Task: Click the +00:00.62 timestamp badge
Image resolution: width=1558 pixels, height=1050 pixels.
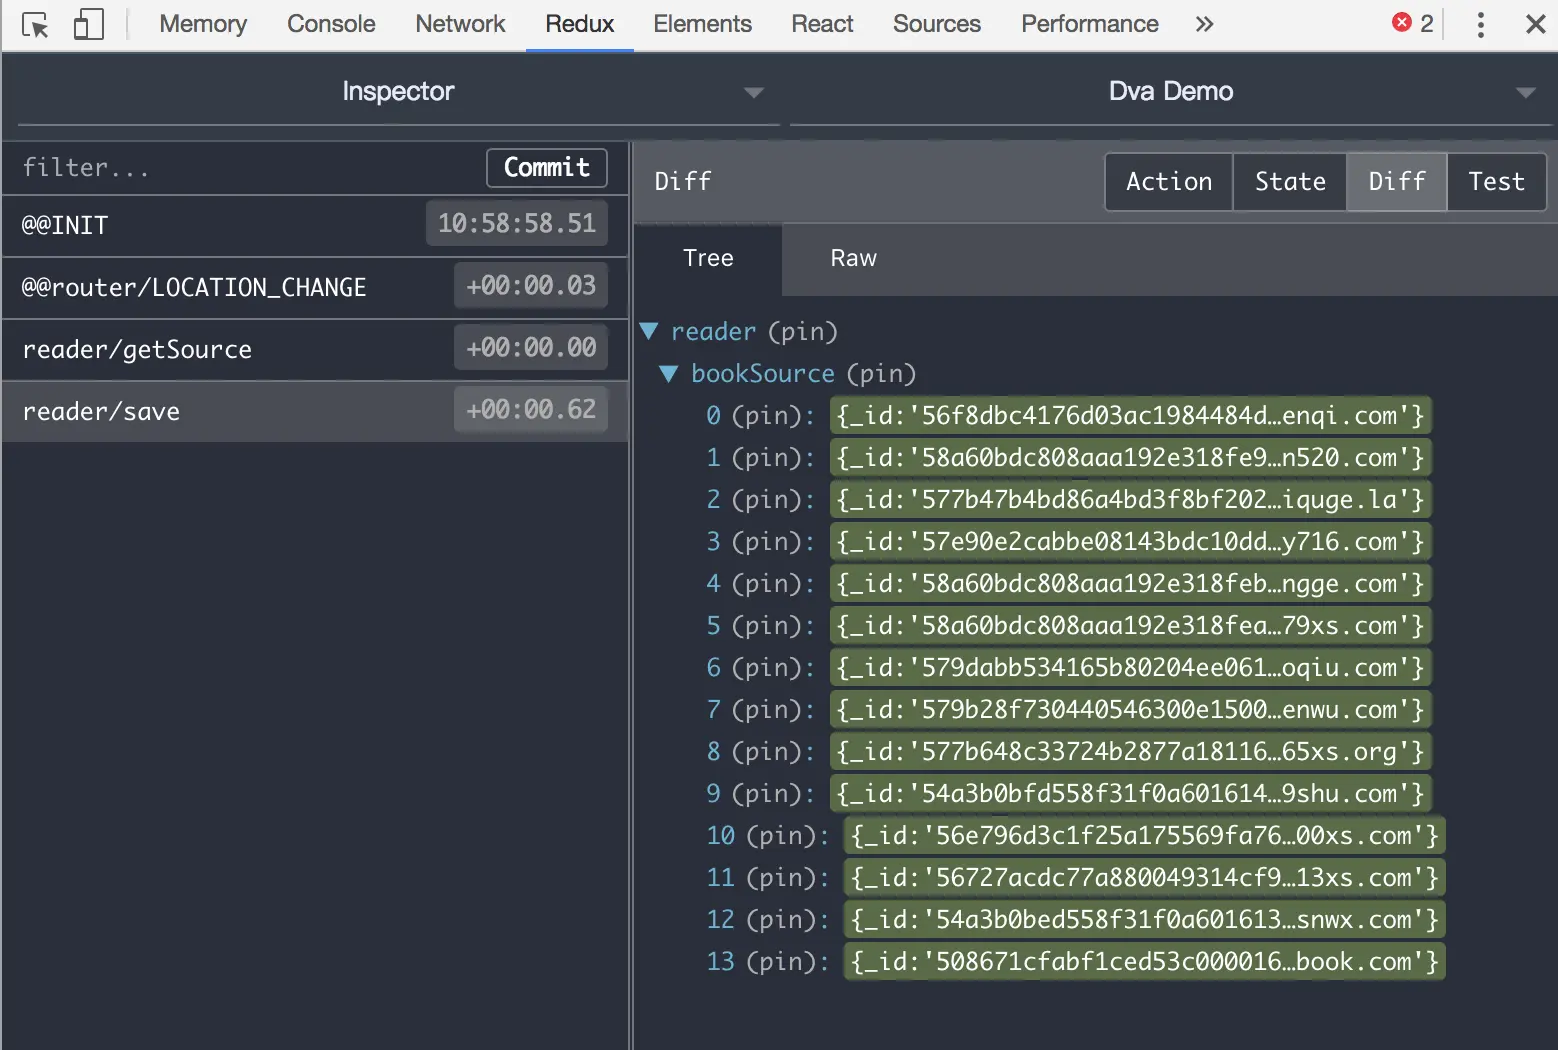Action: (531, 409)
